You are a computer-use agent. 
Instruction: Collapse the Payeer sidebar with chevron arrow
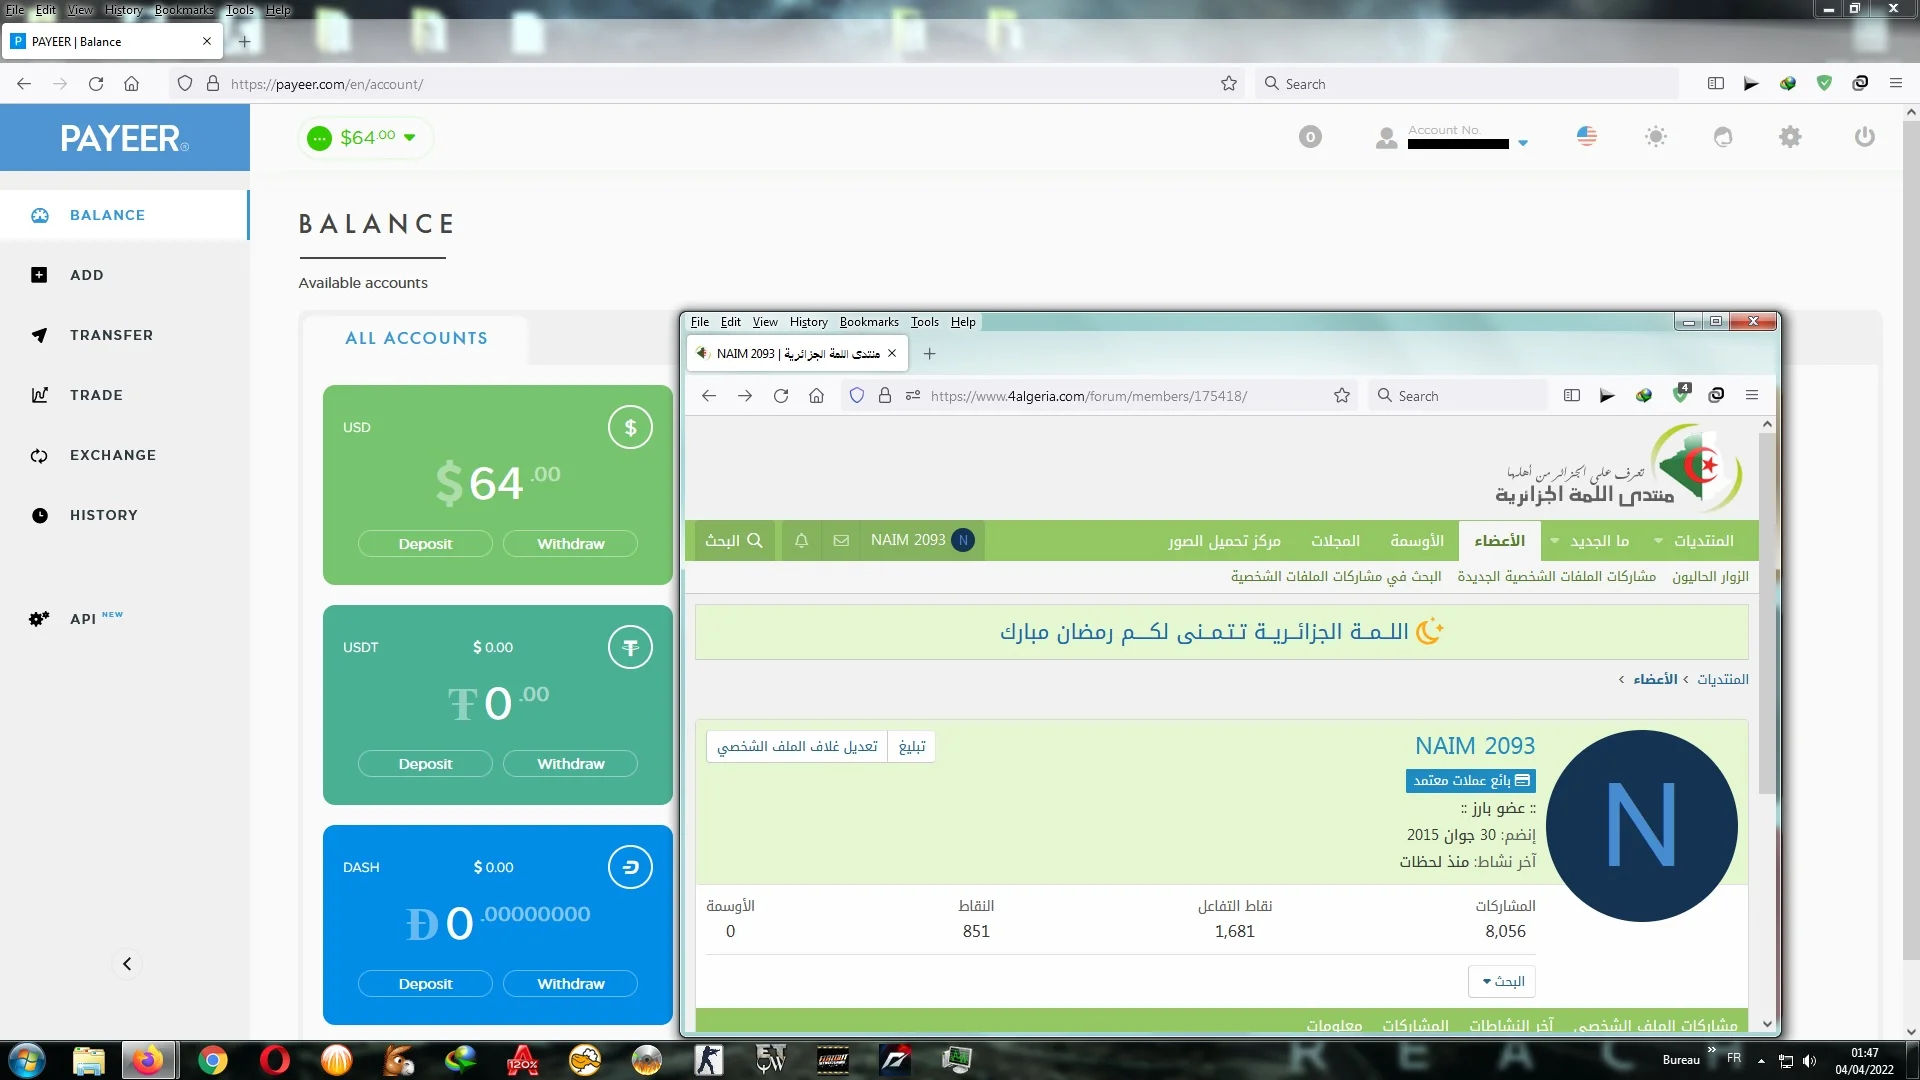tap(127, 964)
